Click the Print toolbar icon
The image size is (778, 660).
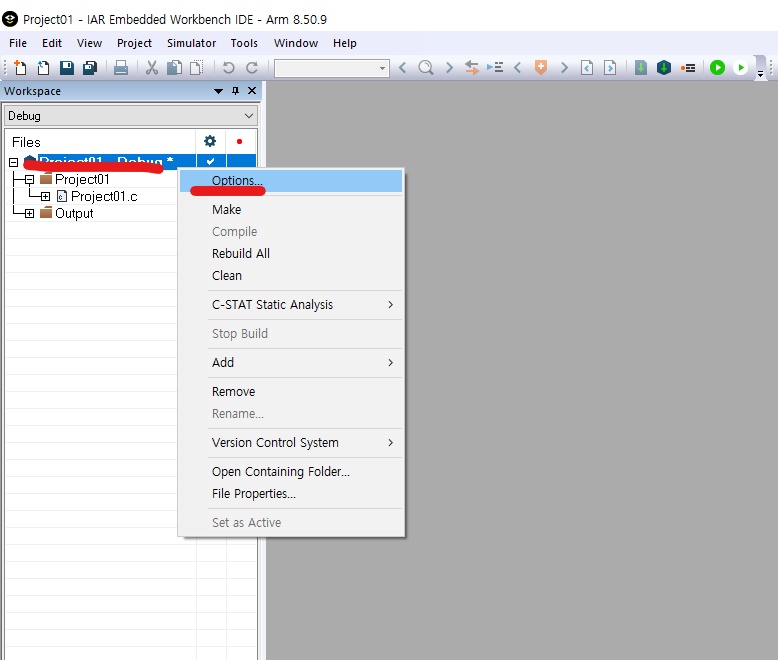coord(121,67)
